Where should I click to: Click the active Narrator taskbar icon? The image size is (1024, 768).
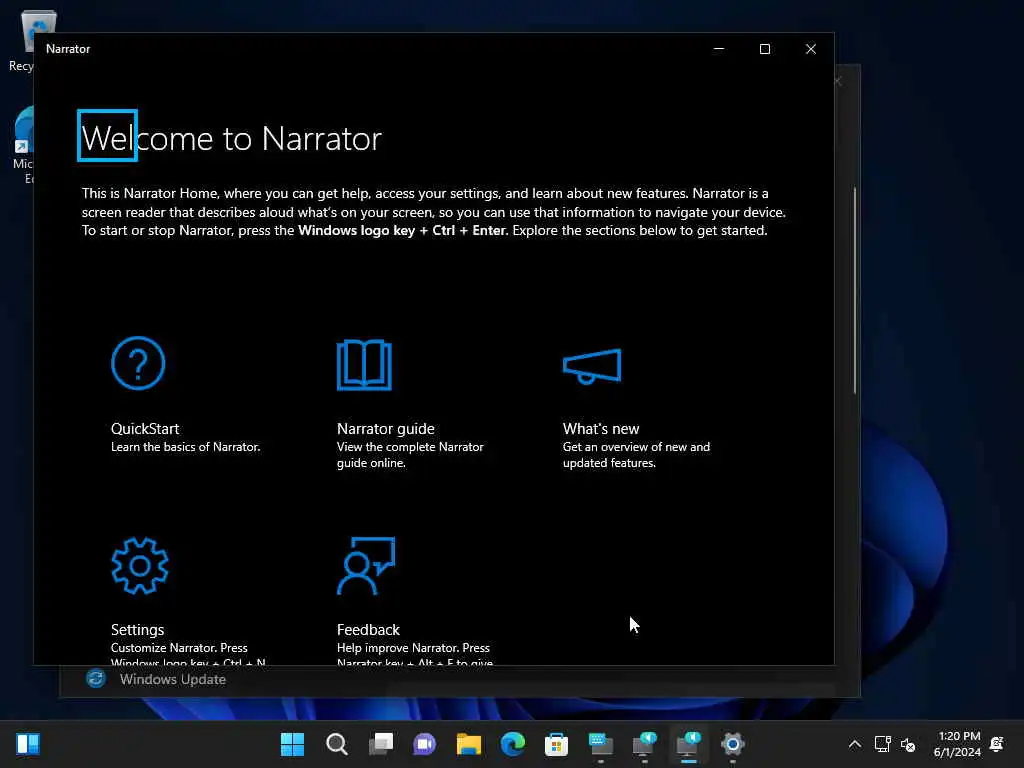(x=688, y=744)
